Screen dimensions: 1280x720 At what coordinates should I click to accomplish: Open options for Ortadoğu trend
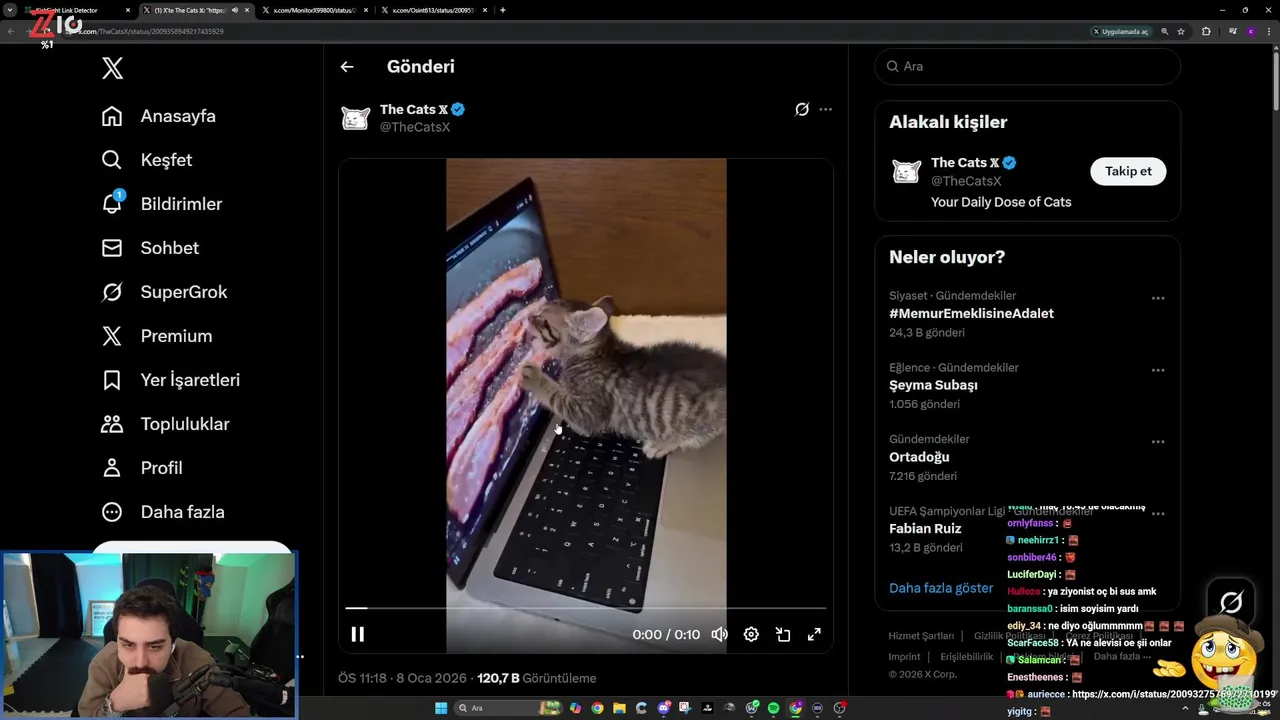coord(1158,442)
